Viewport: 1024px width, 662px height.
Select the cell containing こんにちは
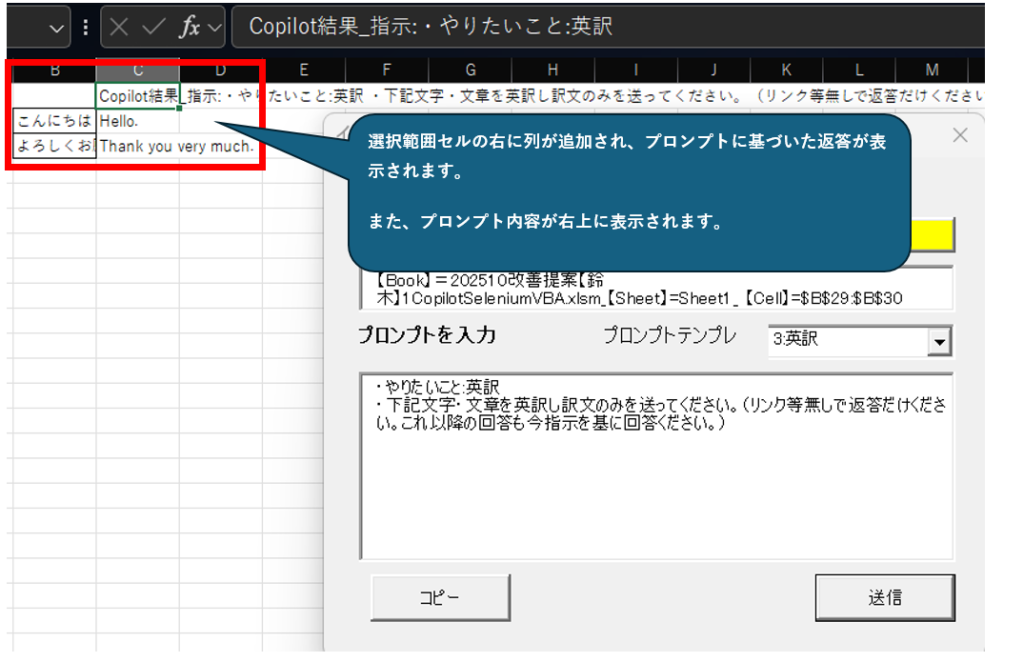55,121
